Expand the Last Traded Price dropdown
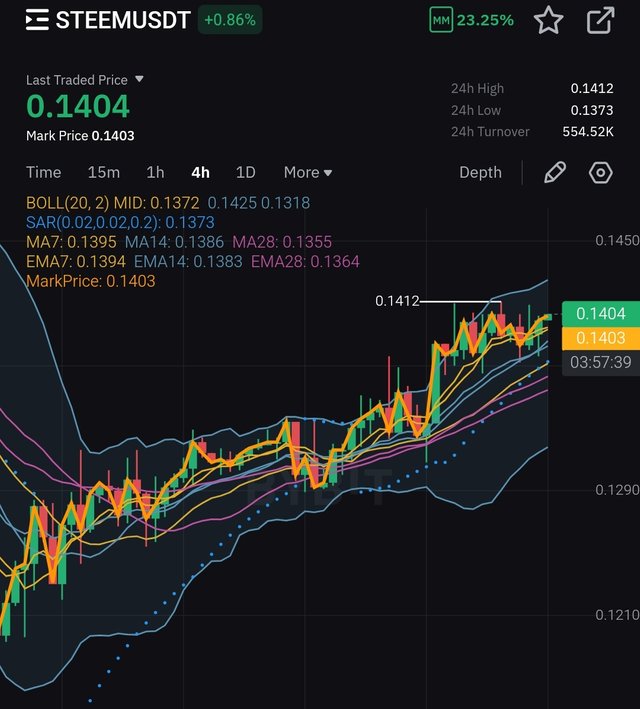 pyautogui.click(x=139, y=80)
